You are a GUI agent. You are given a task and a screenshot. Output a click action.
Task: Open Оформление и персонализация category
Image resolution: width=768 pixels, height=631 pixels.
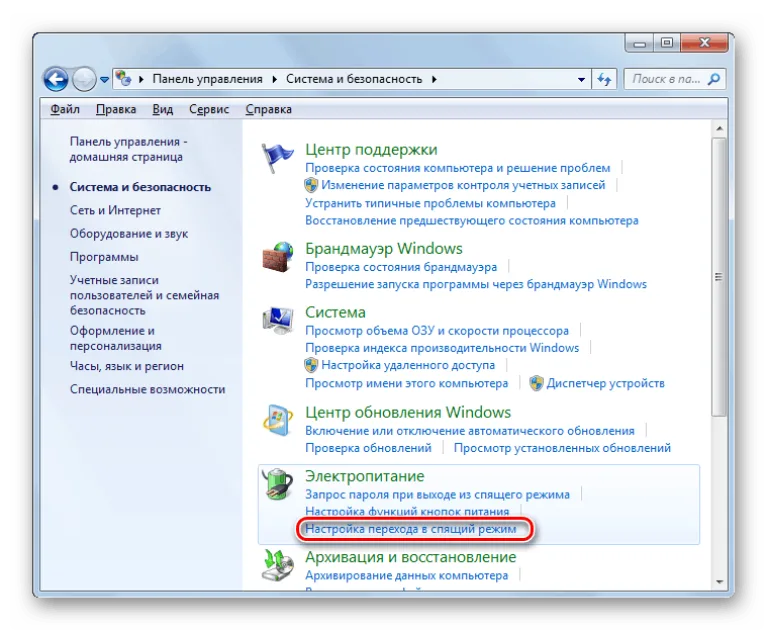(x=116, y=338)
